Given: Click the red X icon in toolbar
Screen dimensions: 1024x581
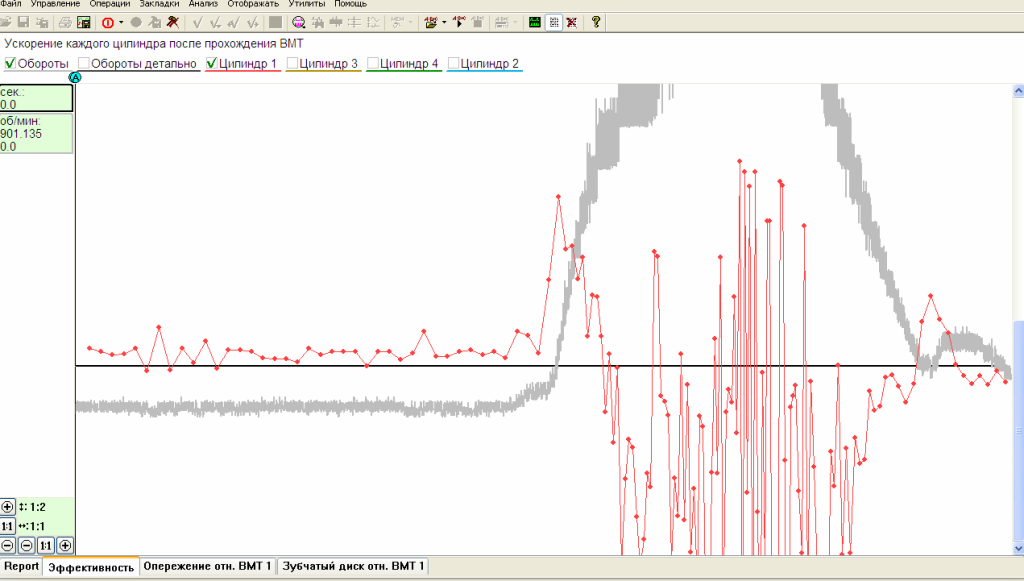Looking at the screenshot, I should coord(571,22).
